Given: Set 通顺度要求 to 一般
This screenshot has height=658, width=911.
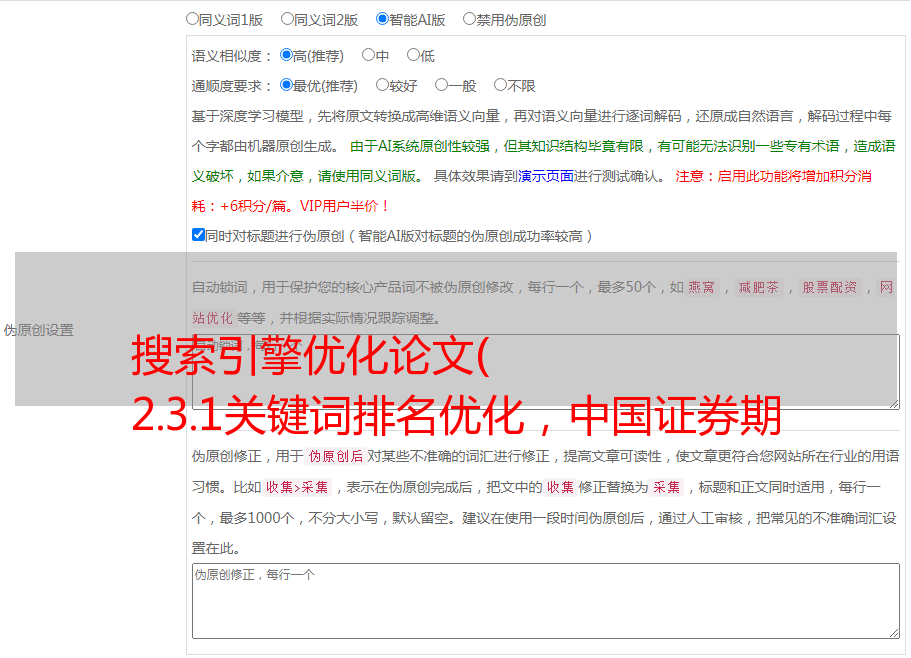Looking at the screenshot, I should click(442, 85).
